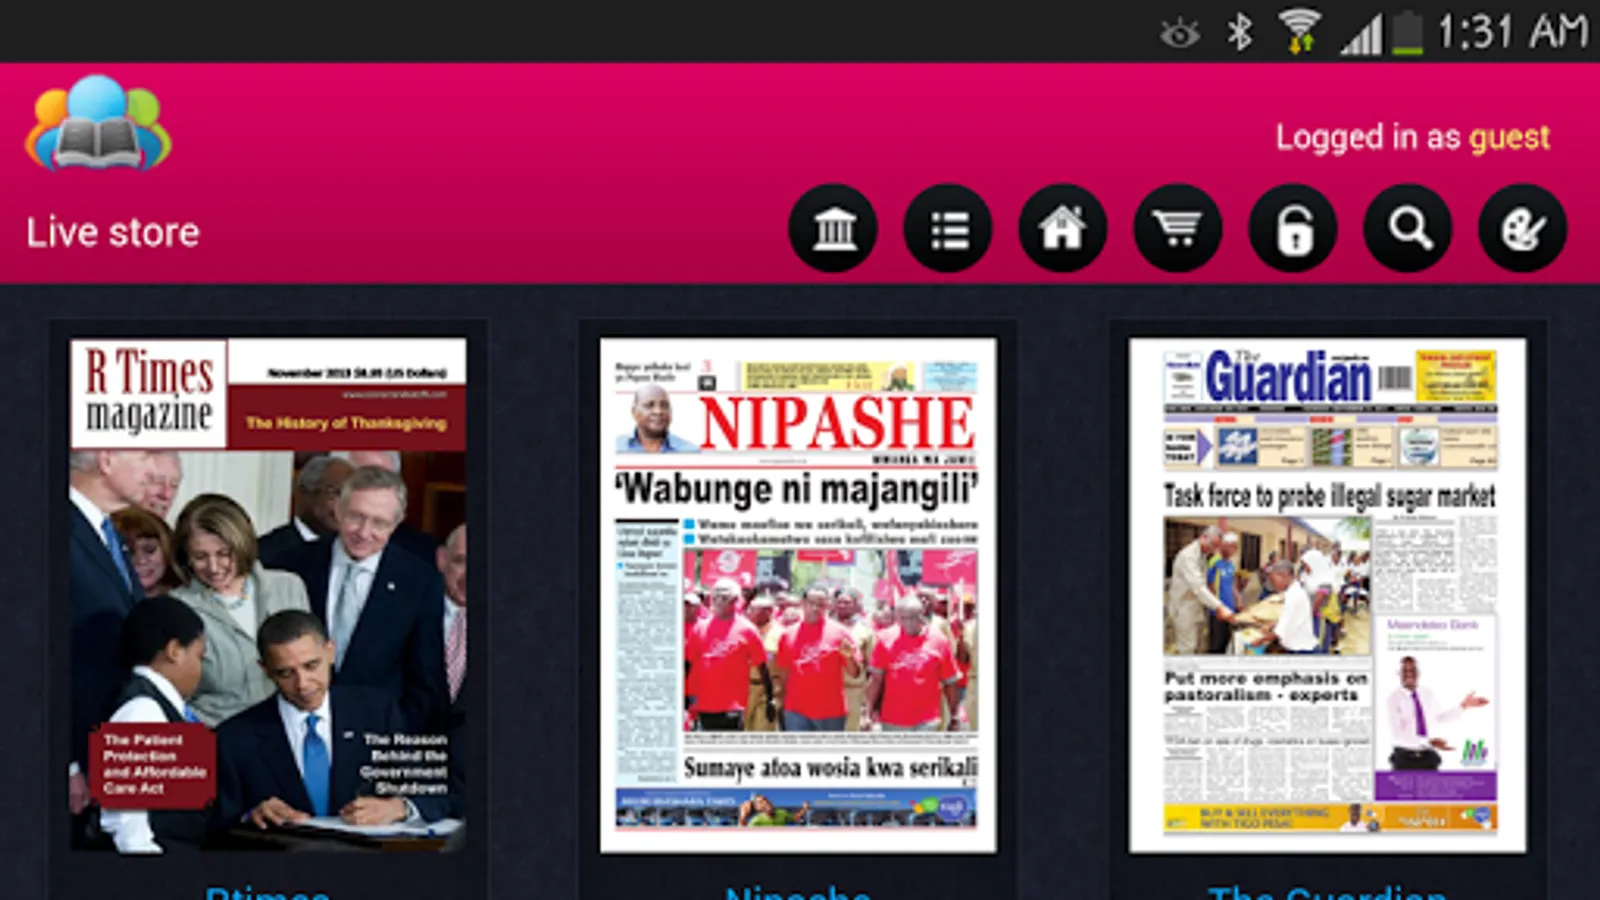Tap the cellular signal strength icon
1600x900 pixels.
(1361, 35)
